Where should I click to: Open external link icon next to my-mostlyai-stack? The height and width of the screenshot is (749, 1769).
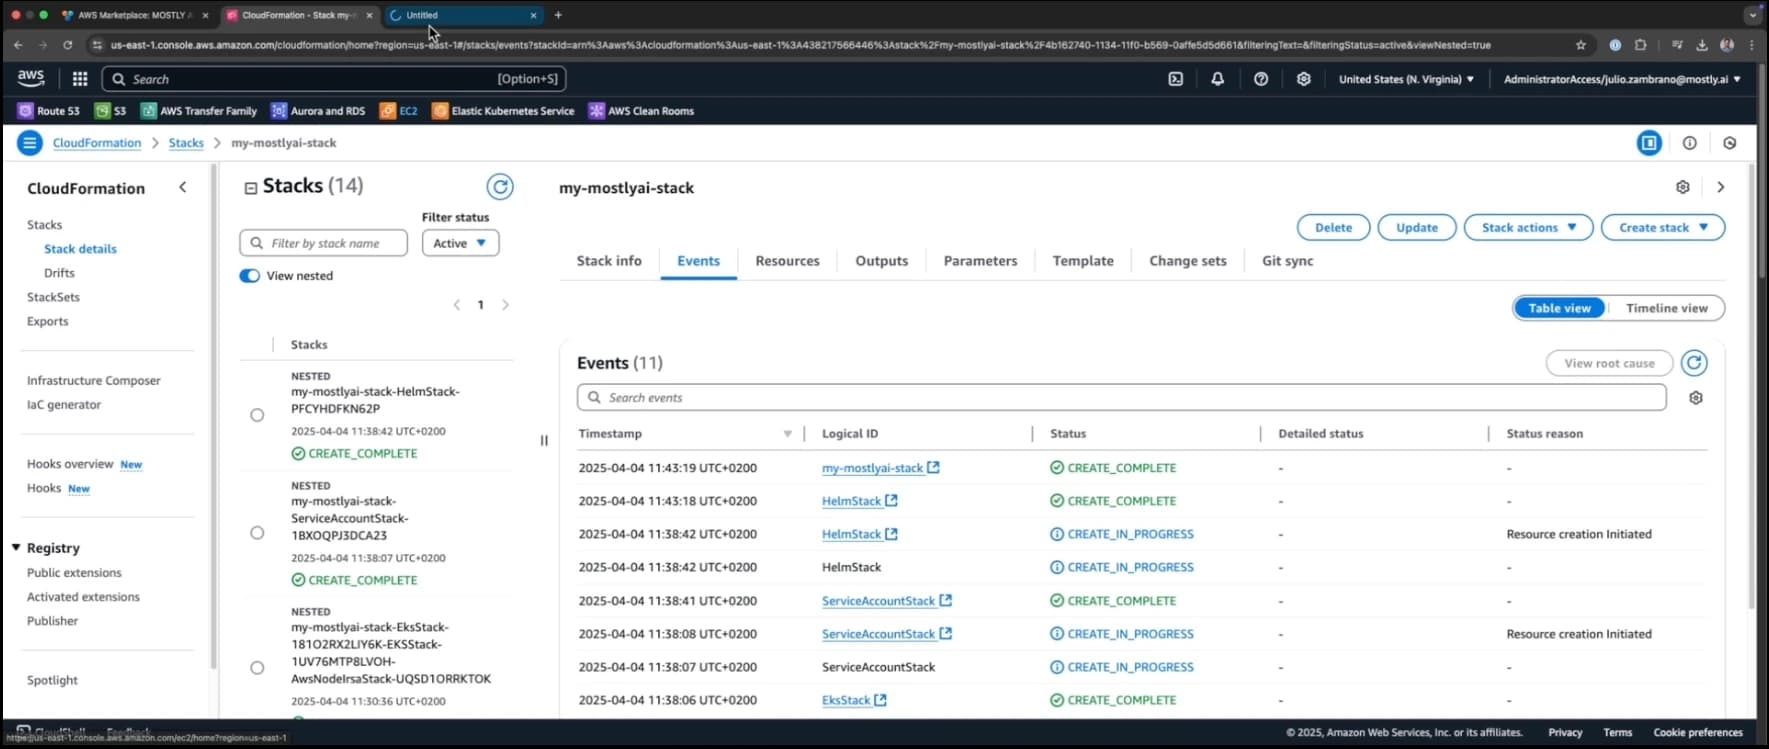pyautogui.click(x=933, y=467)
